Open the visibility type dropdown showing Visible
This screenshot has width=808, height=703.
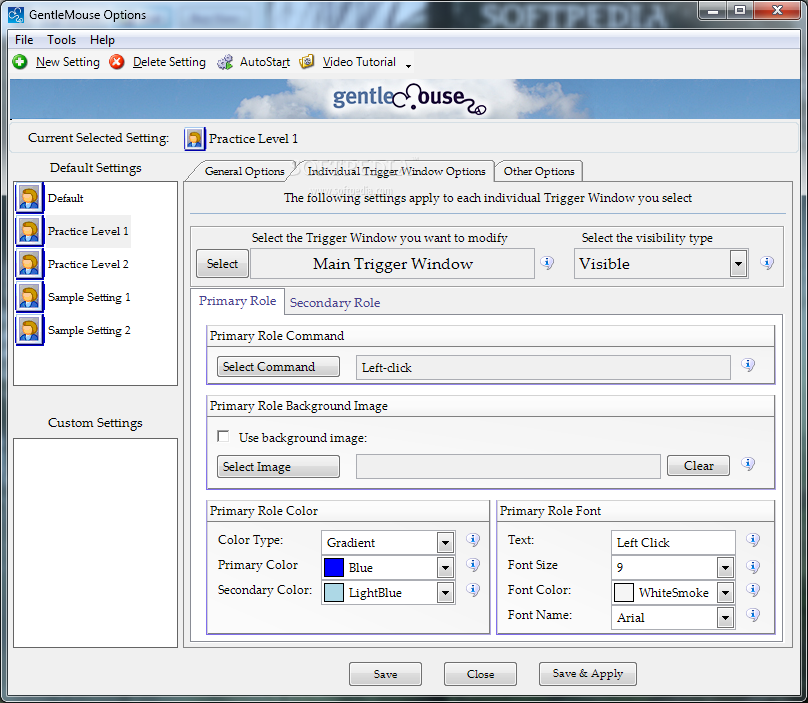tap(738, 264)
